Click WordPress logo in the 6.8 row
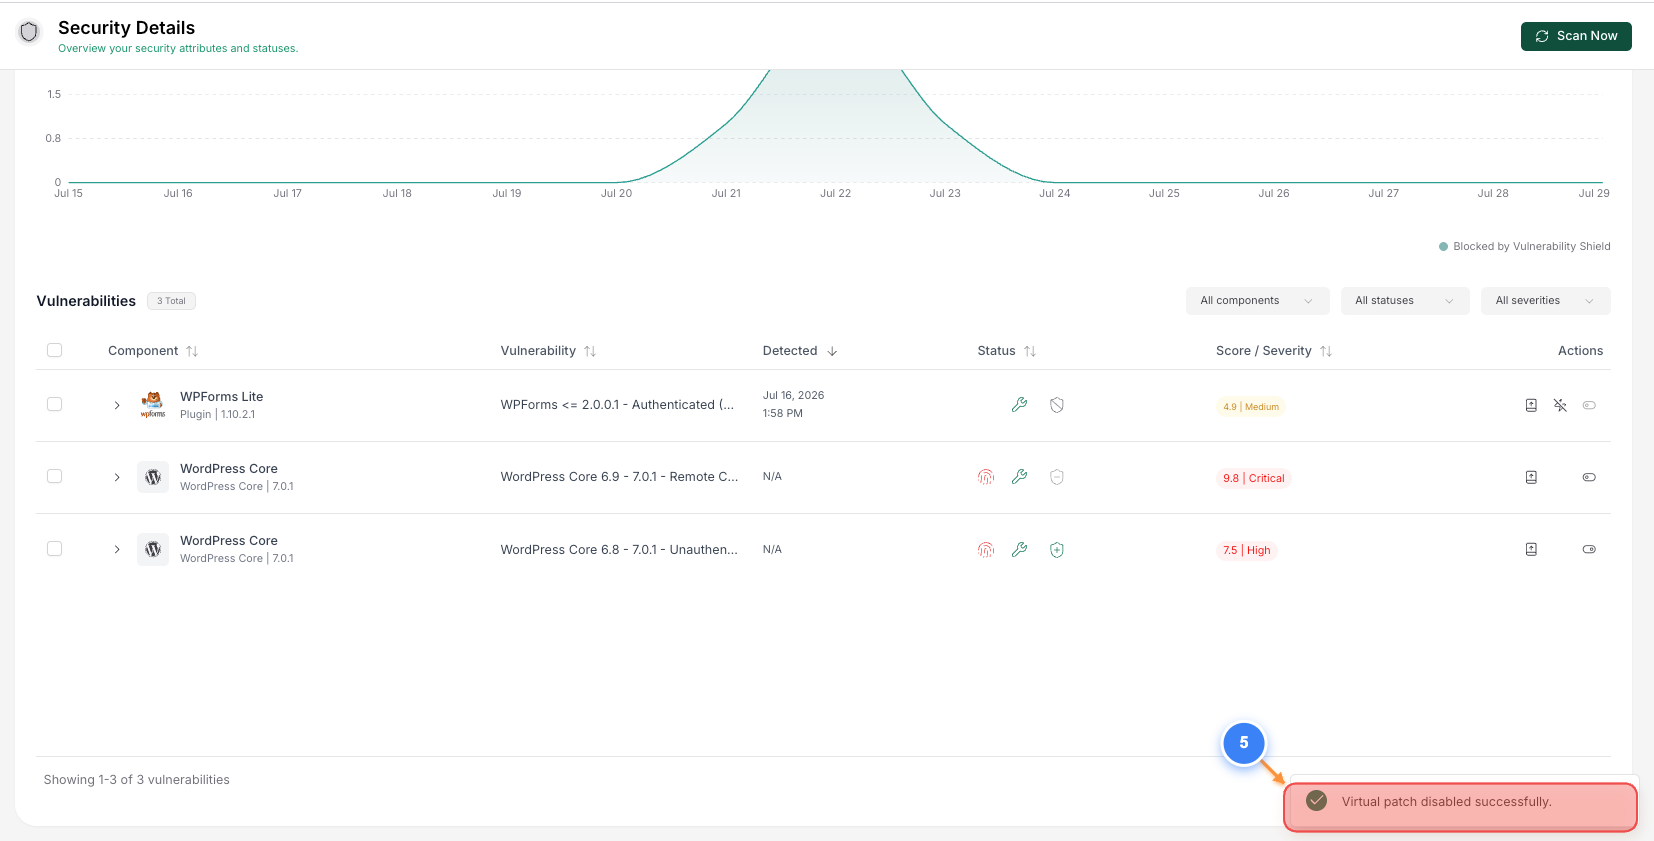Image resolution: width=1654 pixels, height=841 pixels. pos(153,549)
